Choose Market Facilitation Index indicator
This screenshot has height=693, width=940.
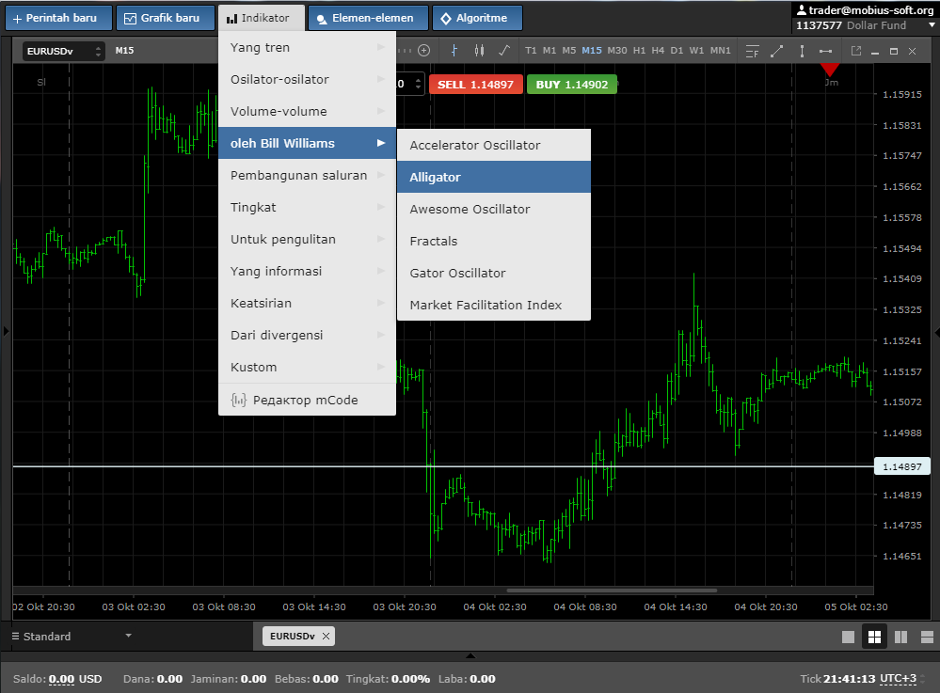tap(494, 305)
